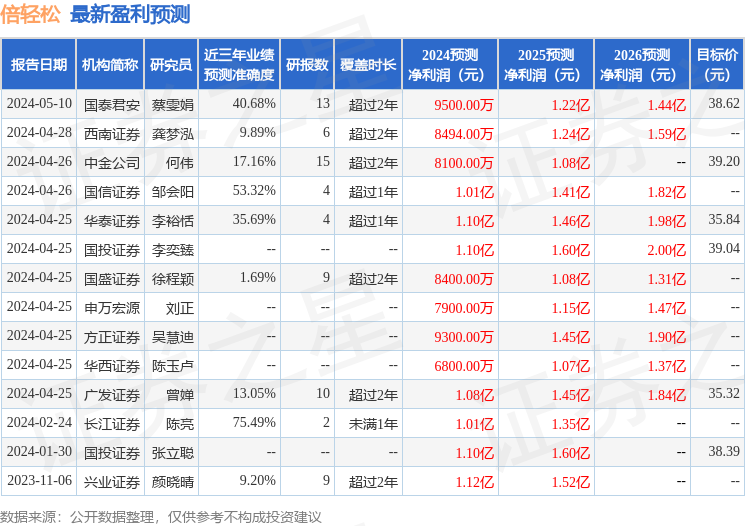The image size is (745, 526).
Task: Click the 2024预测净利润 column header
Action: coord(450,65)
